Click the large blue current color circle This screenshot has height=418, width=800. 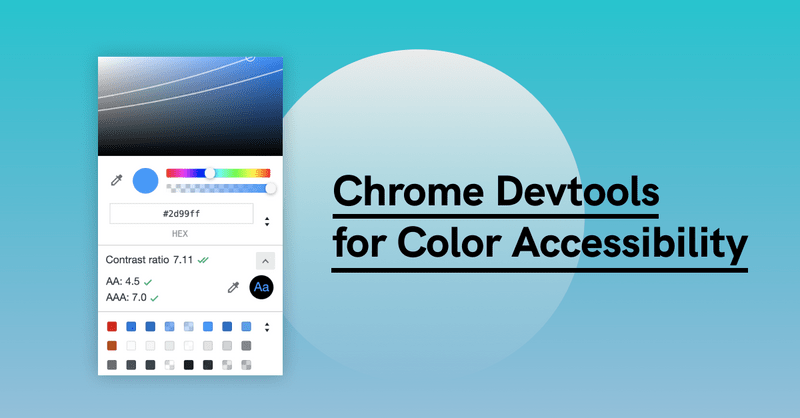[x=145, y=181]
